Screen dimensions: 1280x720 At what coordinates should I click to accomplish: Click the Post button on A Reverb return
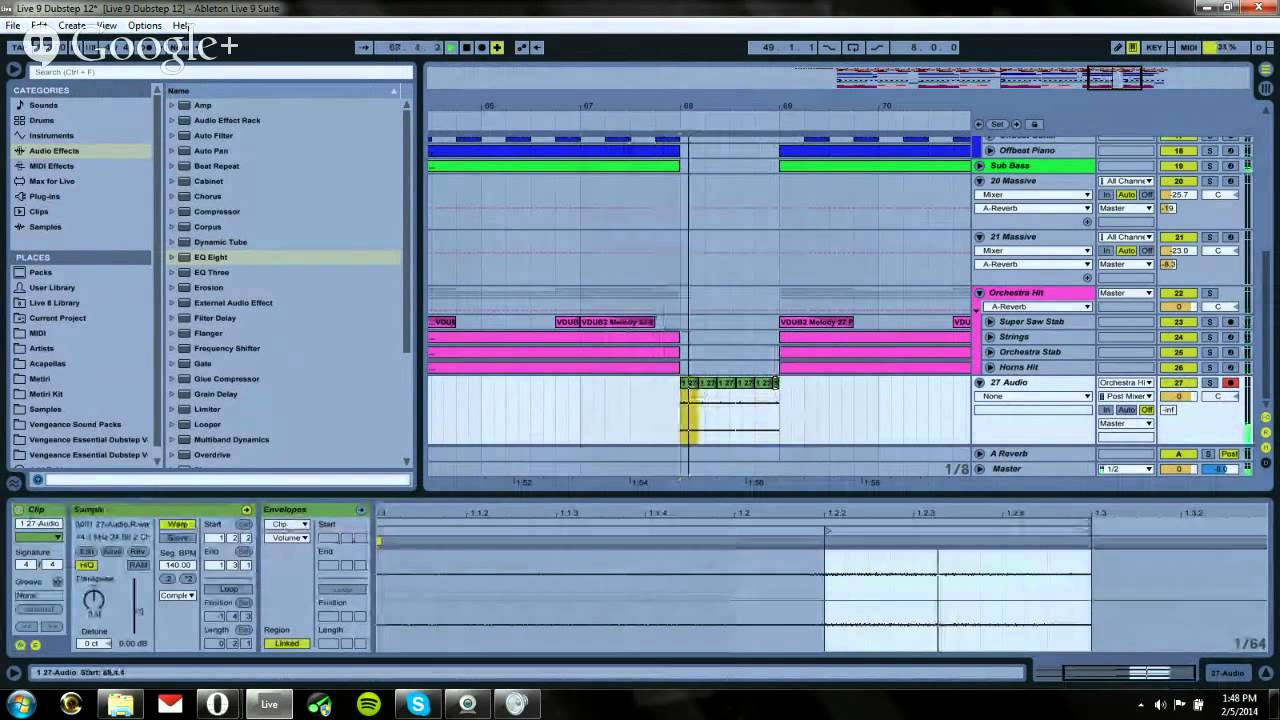(x=1230, y=454)
